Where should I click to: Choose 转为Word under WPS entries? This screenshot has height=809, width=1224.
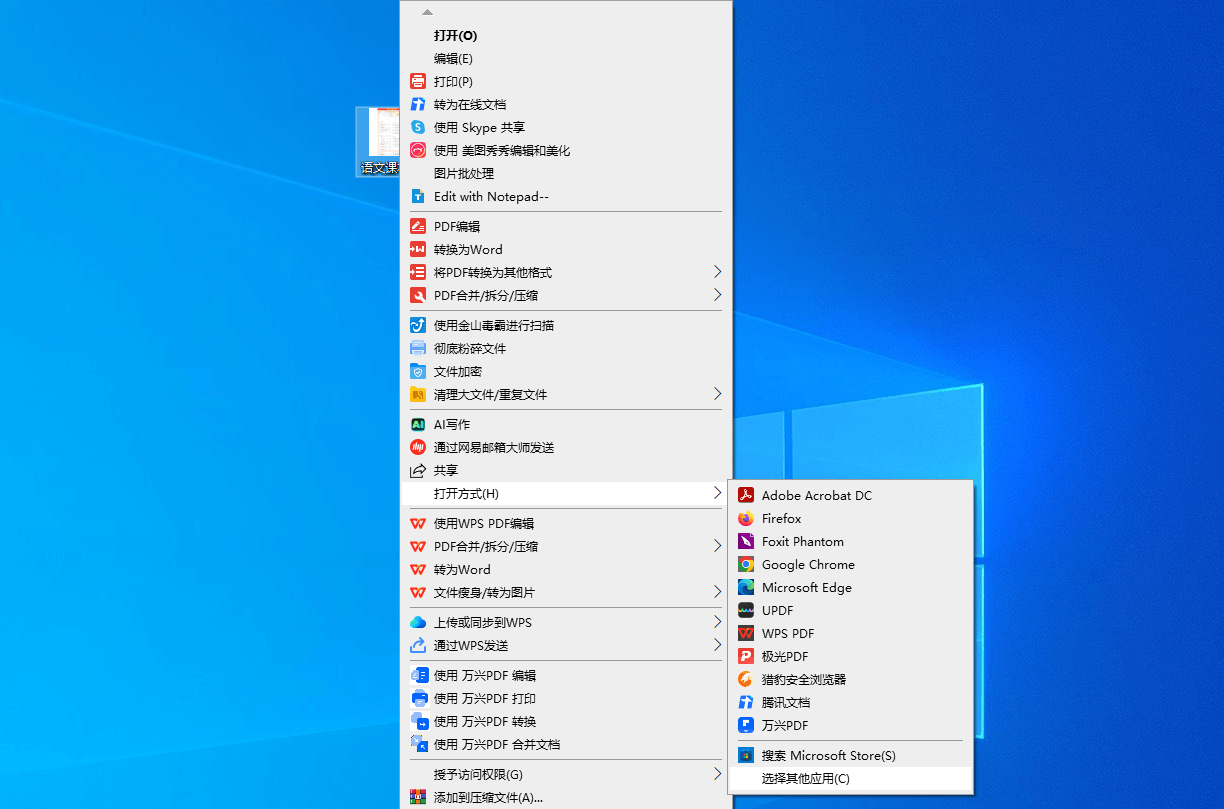pyautogui.click(x=565, y=570)
